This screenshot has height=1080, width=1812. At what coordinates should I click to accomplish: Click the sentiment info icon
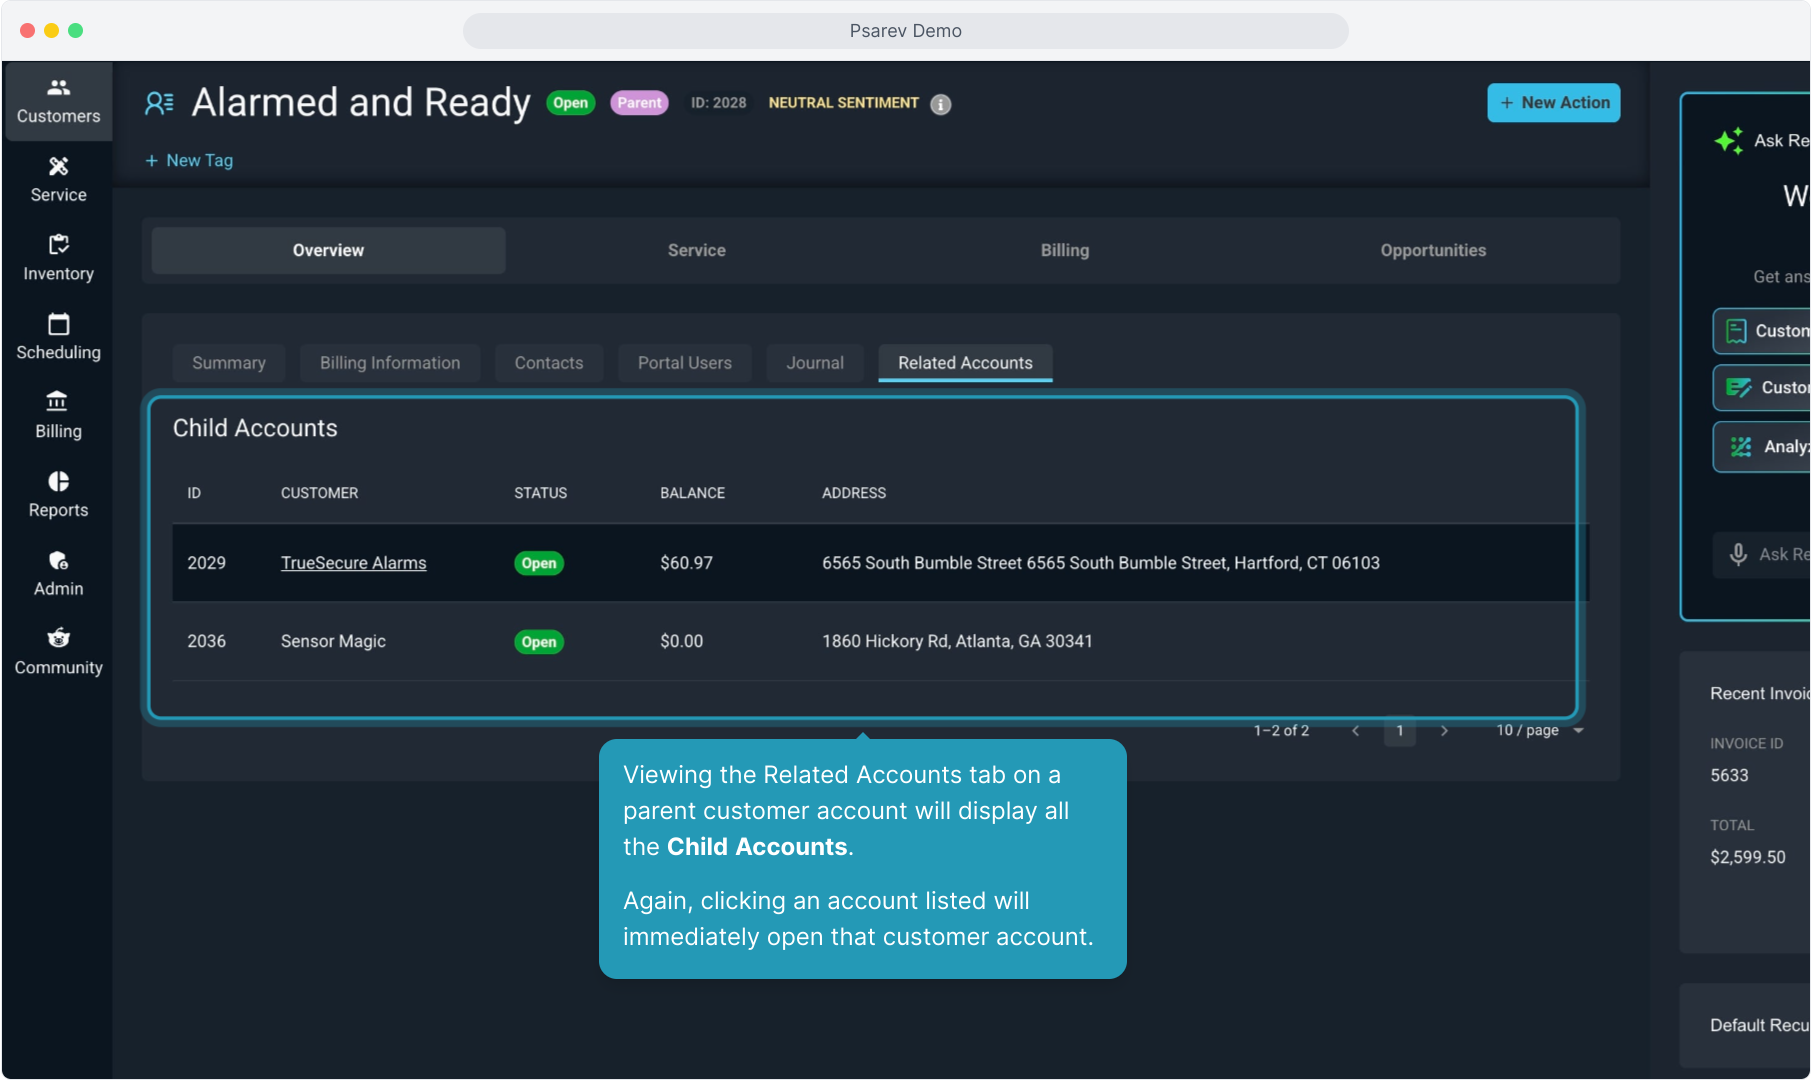(940, 104)
